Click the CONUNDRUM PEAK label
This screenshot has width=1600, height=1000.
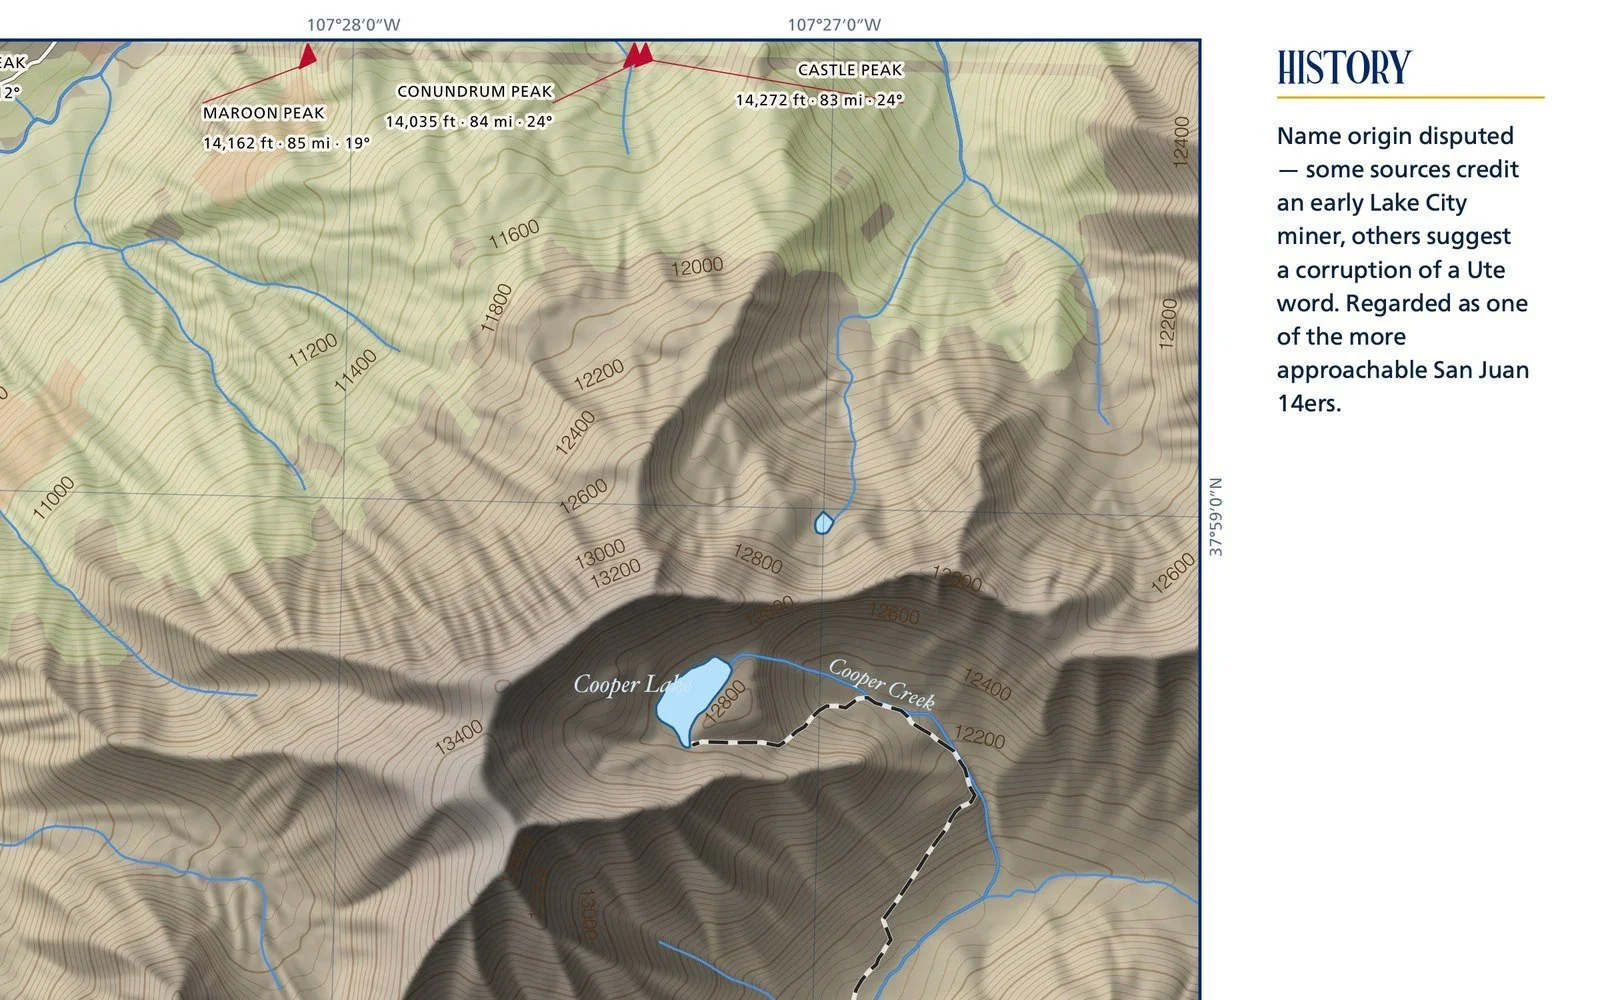(x=474, y=91)
